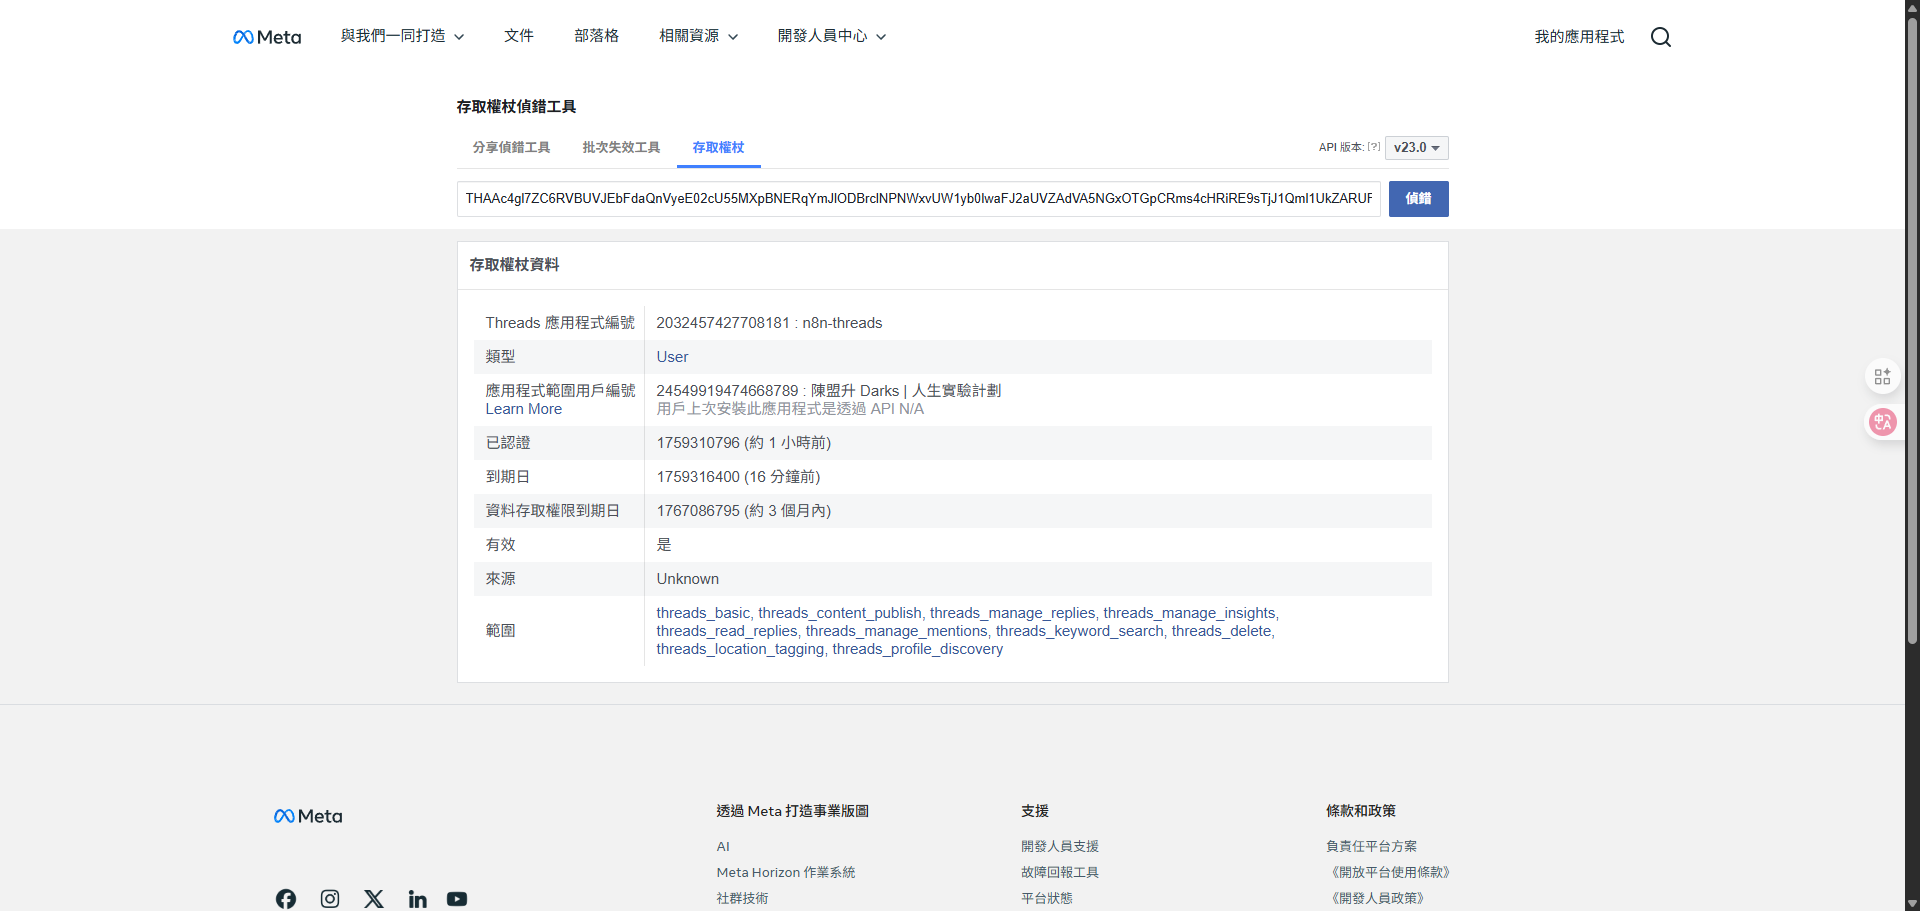This screenshot has width=1920, height=911.
Task: Expand the 與我們一同打造 menu
Action: 401,36
